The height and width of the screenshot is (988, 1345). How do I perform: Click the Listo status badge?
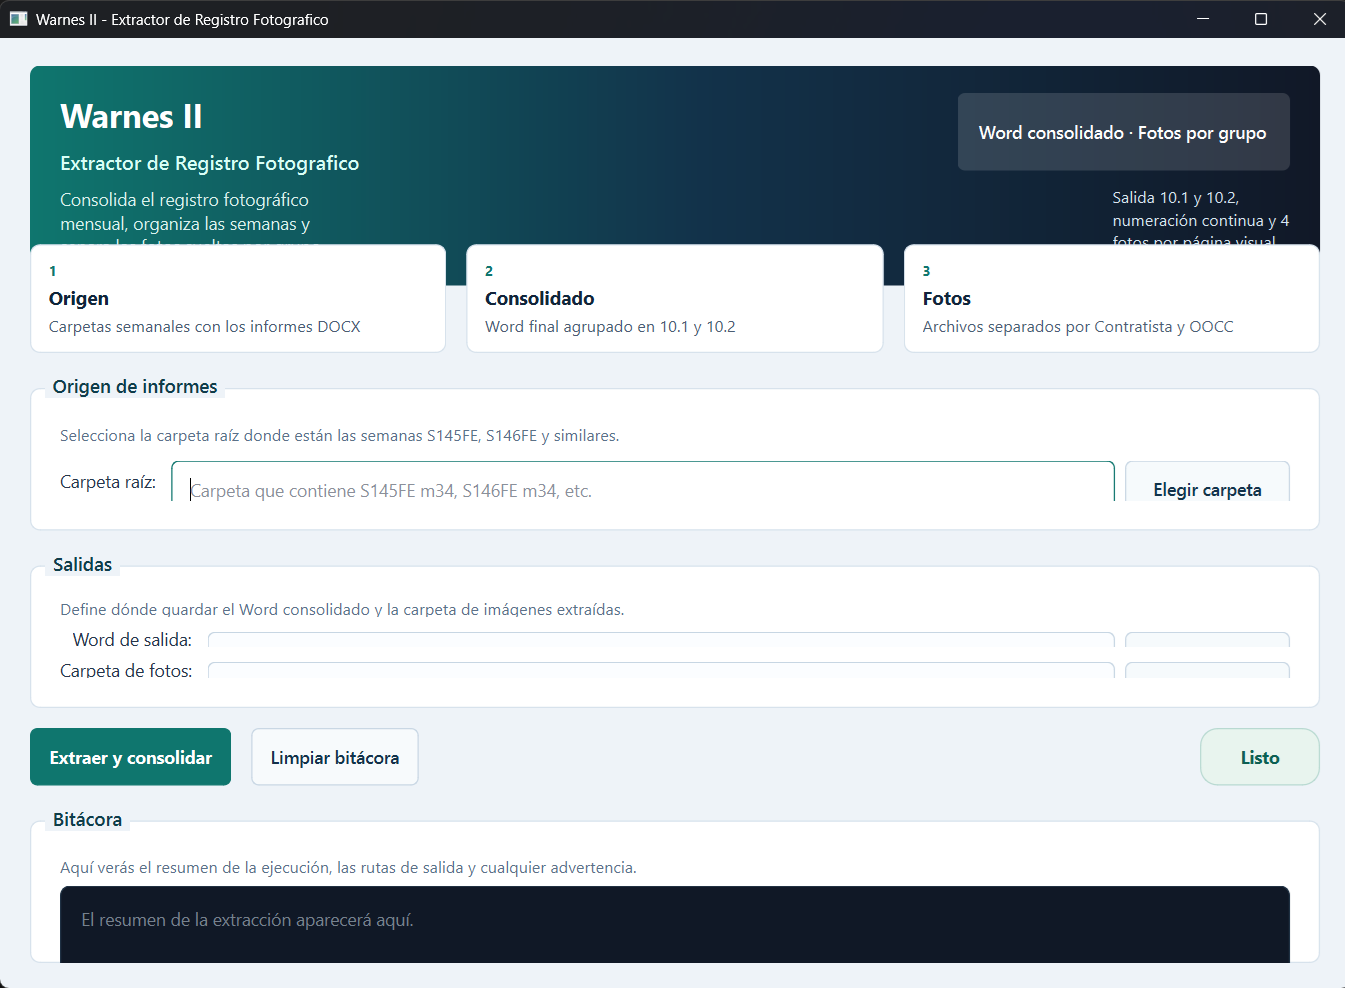(1260, 757)
